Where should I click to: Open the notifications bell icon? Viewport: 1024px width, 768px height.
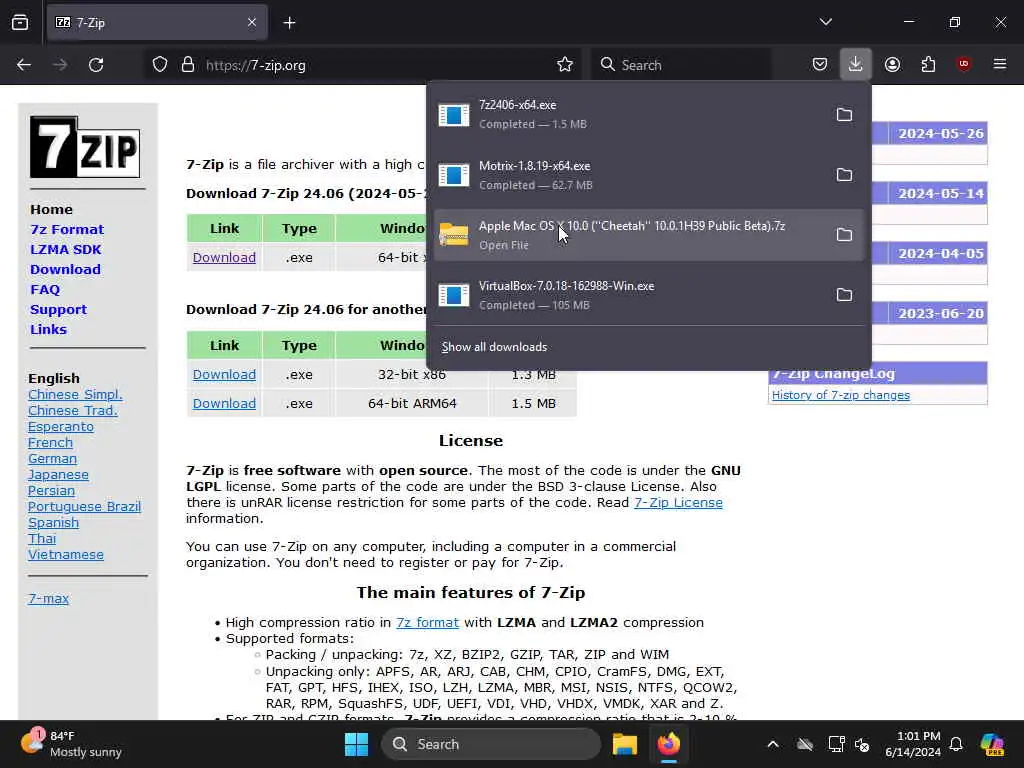point(956,744)
